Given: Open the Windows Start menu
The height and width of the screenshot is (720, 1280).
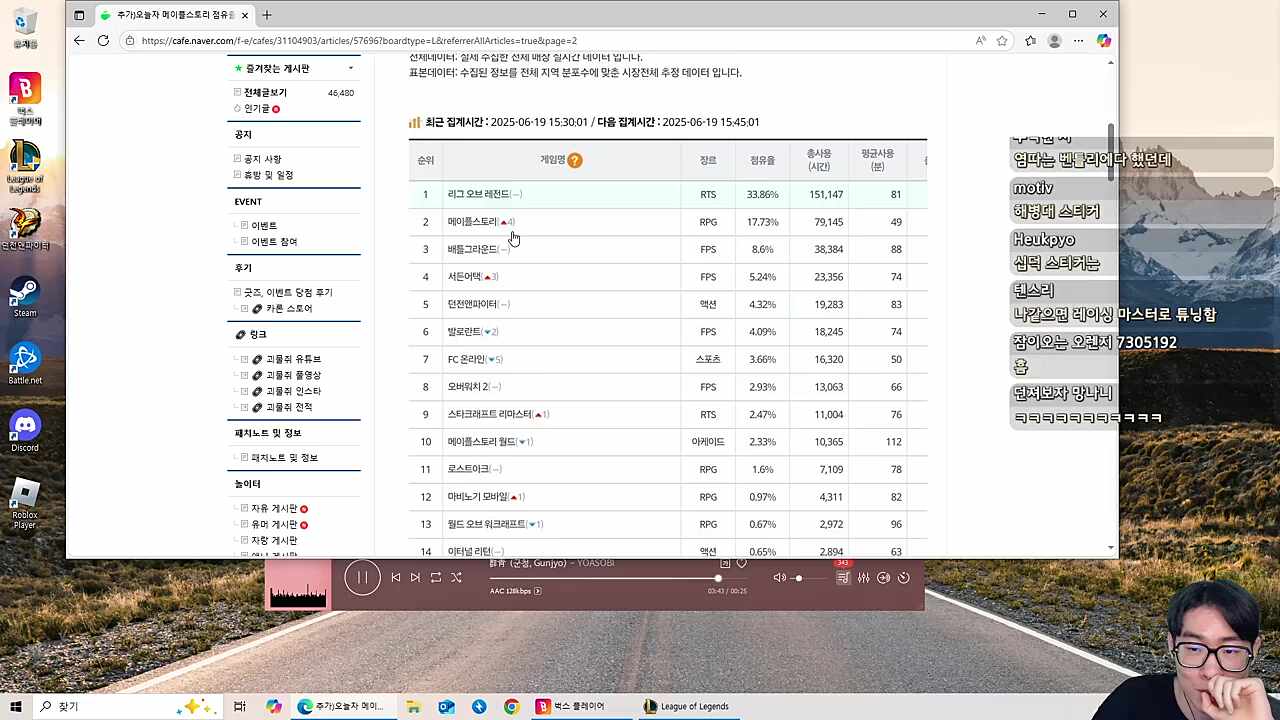Looking at the screenshot, I should click(16, 706).
